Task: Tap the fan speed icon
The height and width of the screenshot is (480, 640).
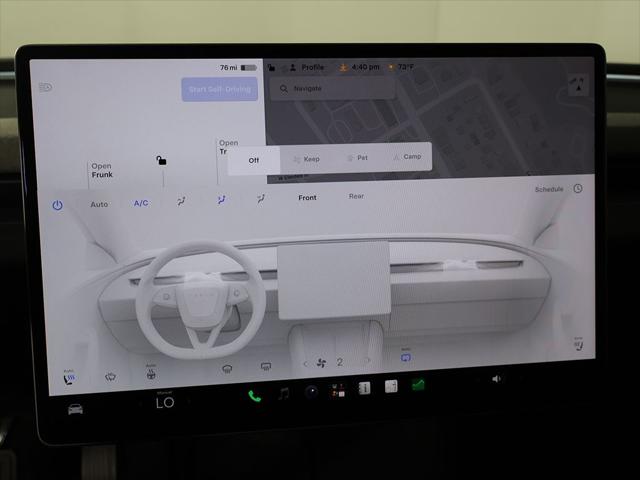Action: (321, 363)
